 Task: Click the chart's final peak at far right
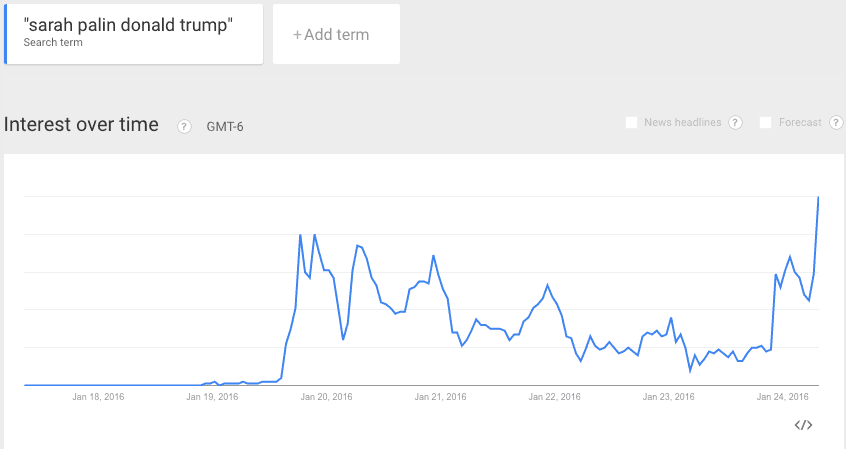818,198
